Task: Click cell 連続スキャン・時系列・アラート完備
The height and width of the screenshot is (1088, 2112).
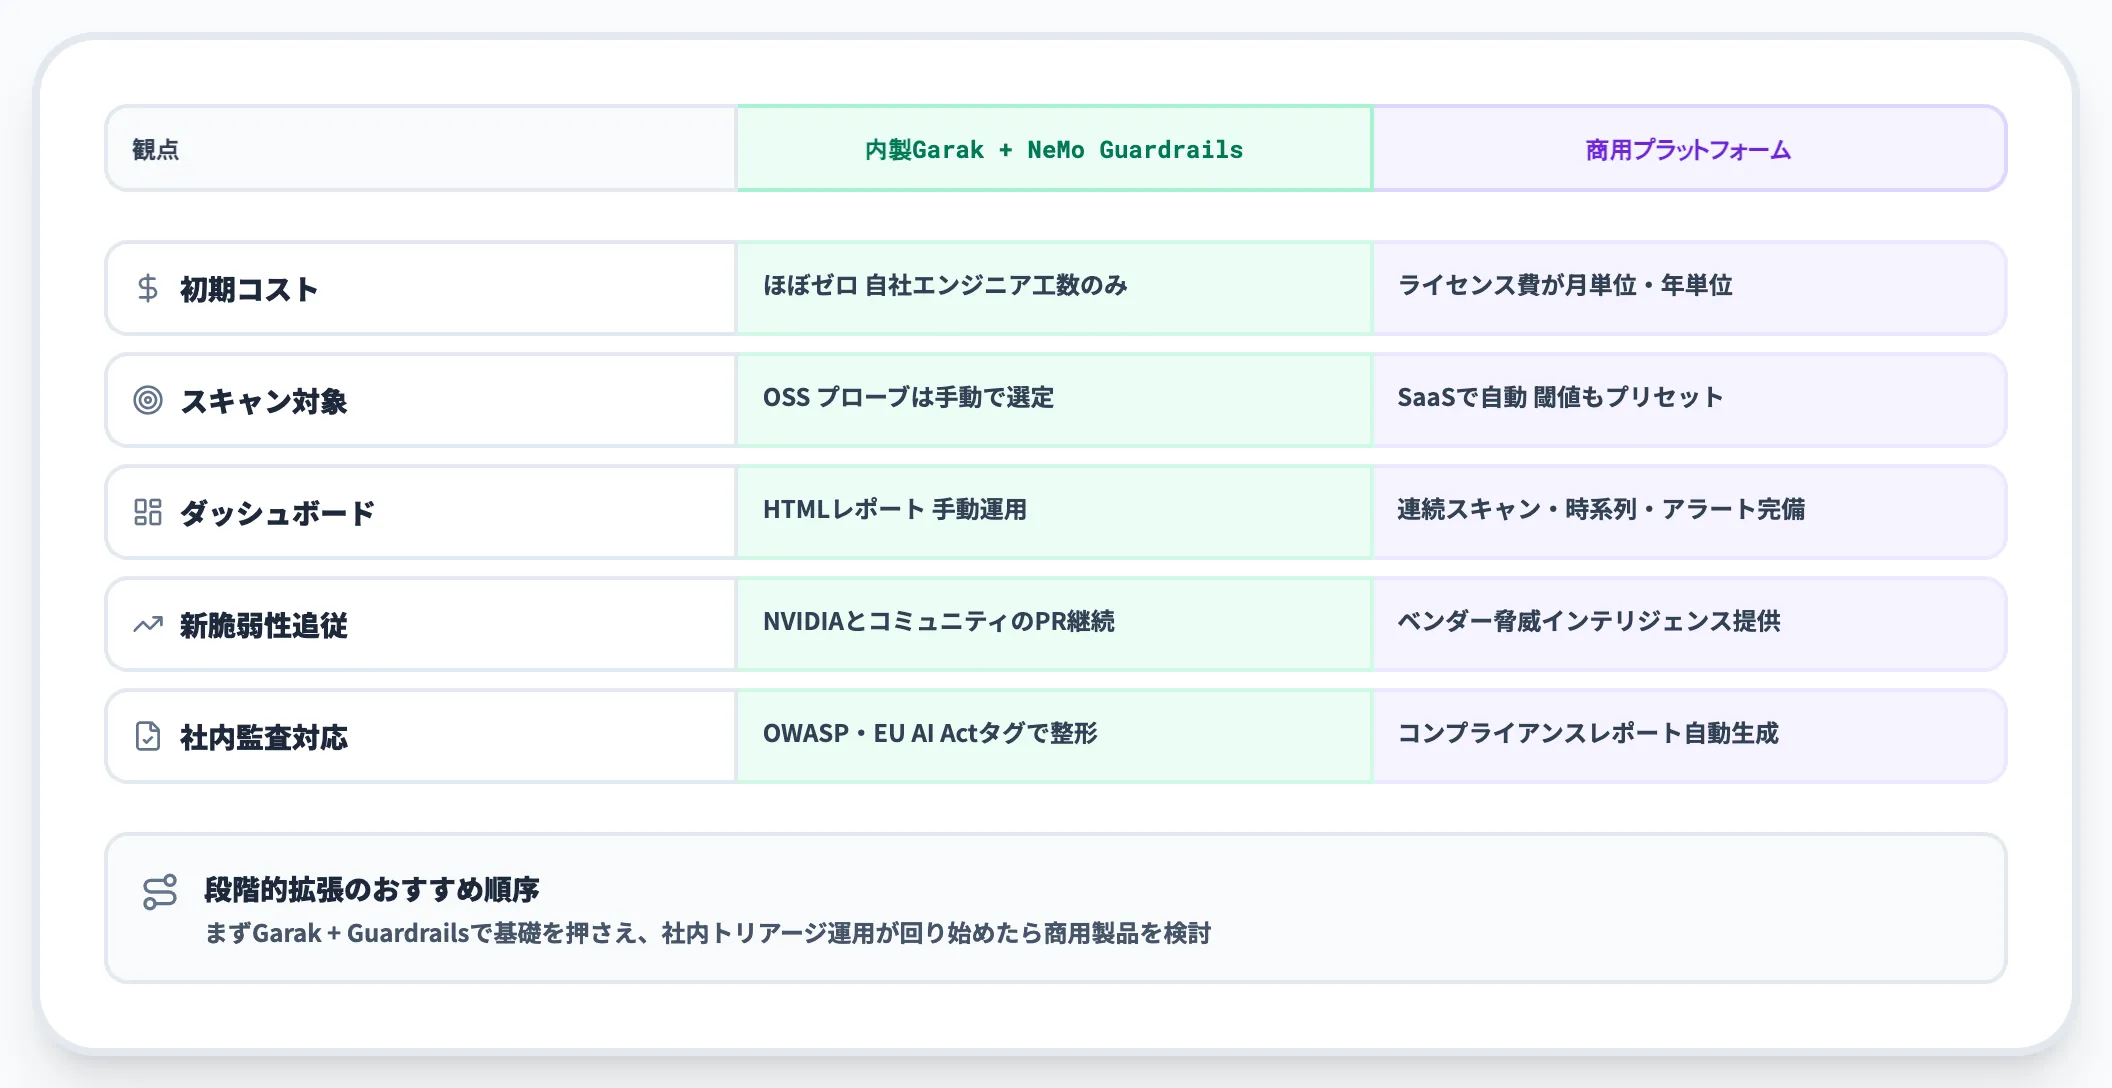Action: pos(1689,512)
